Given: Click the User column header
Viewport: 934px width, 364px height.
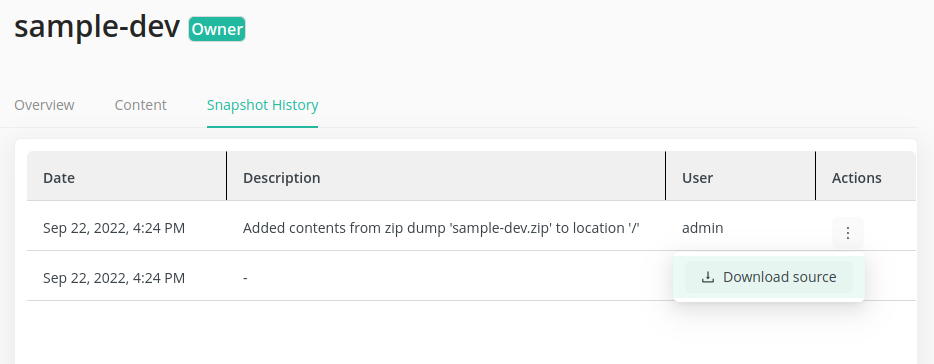Looking at the screenshot, I should pos(698,178).
